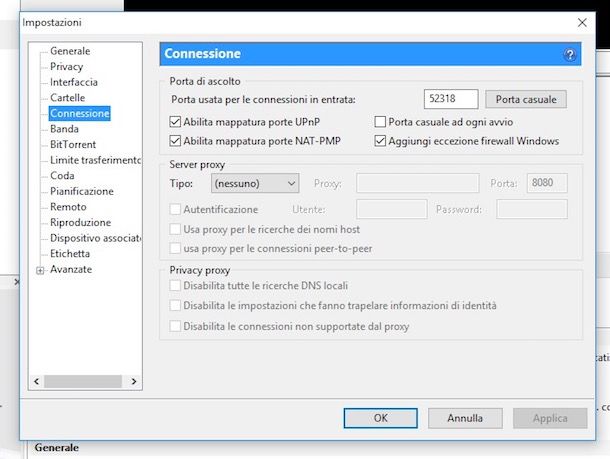Image resolution: width=610 pixels, height=459 pixels.
Task: Close the Impostazioni dialog
Action: tap(582, 23)
